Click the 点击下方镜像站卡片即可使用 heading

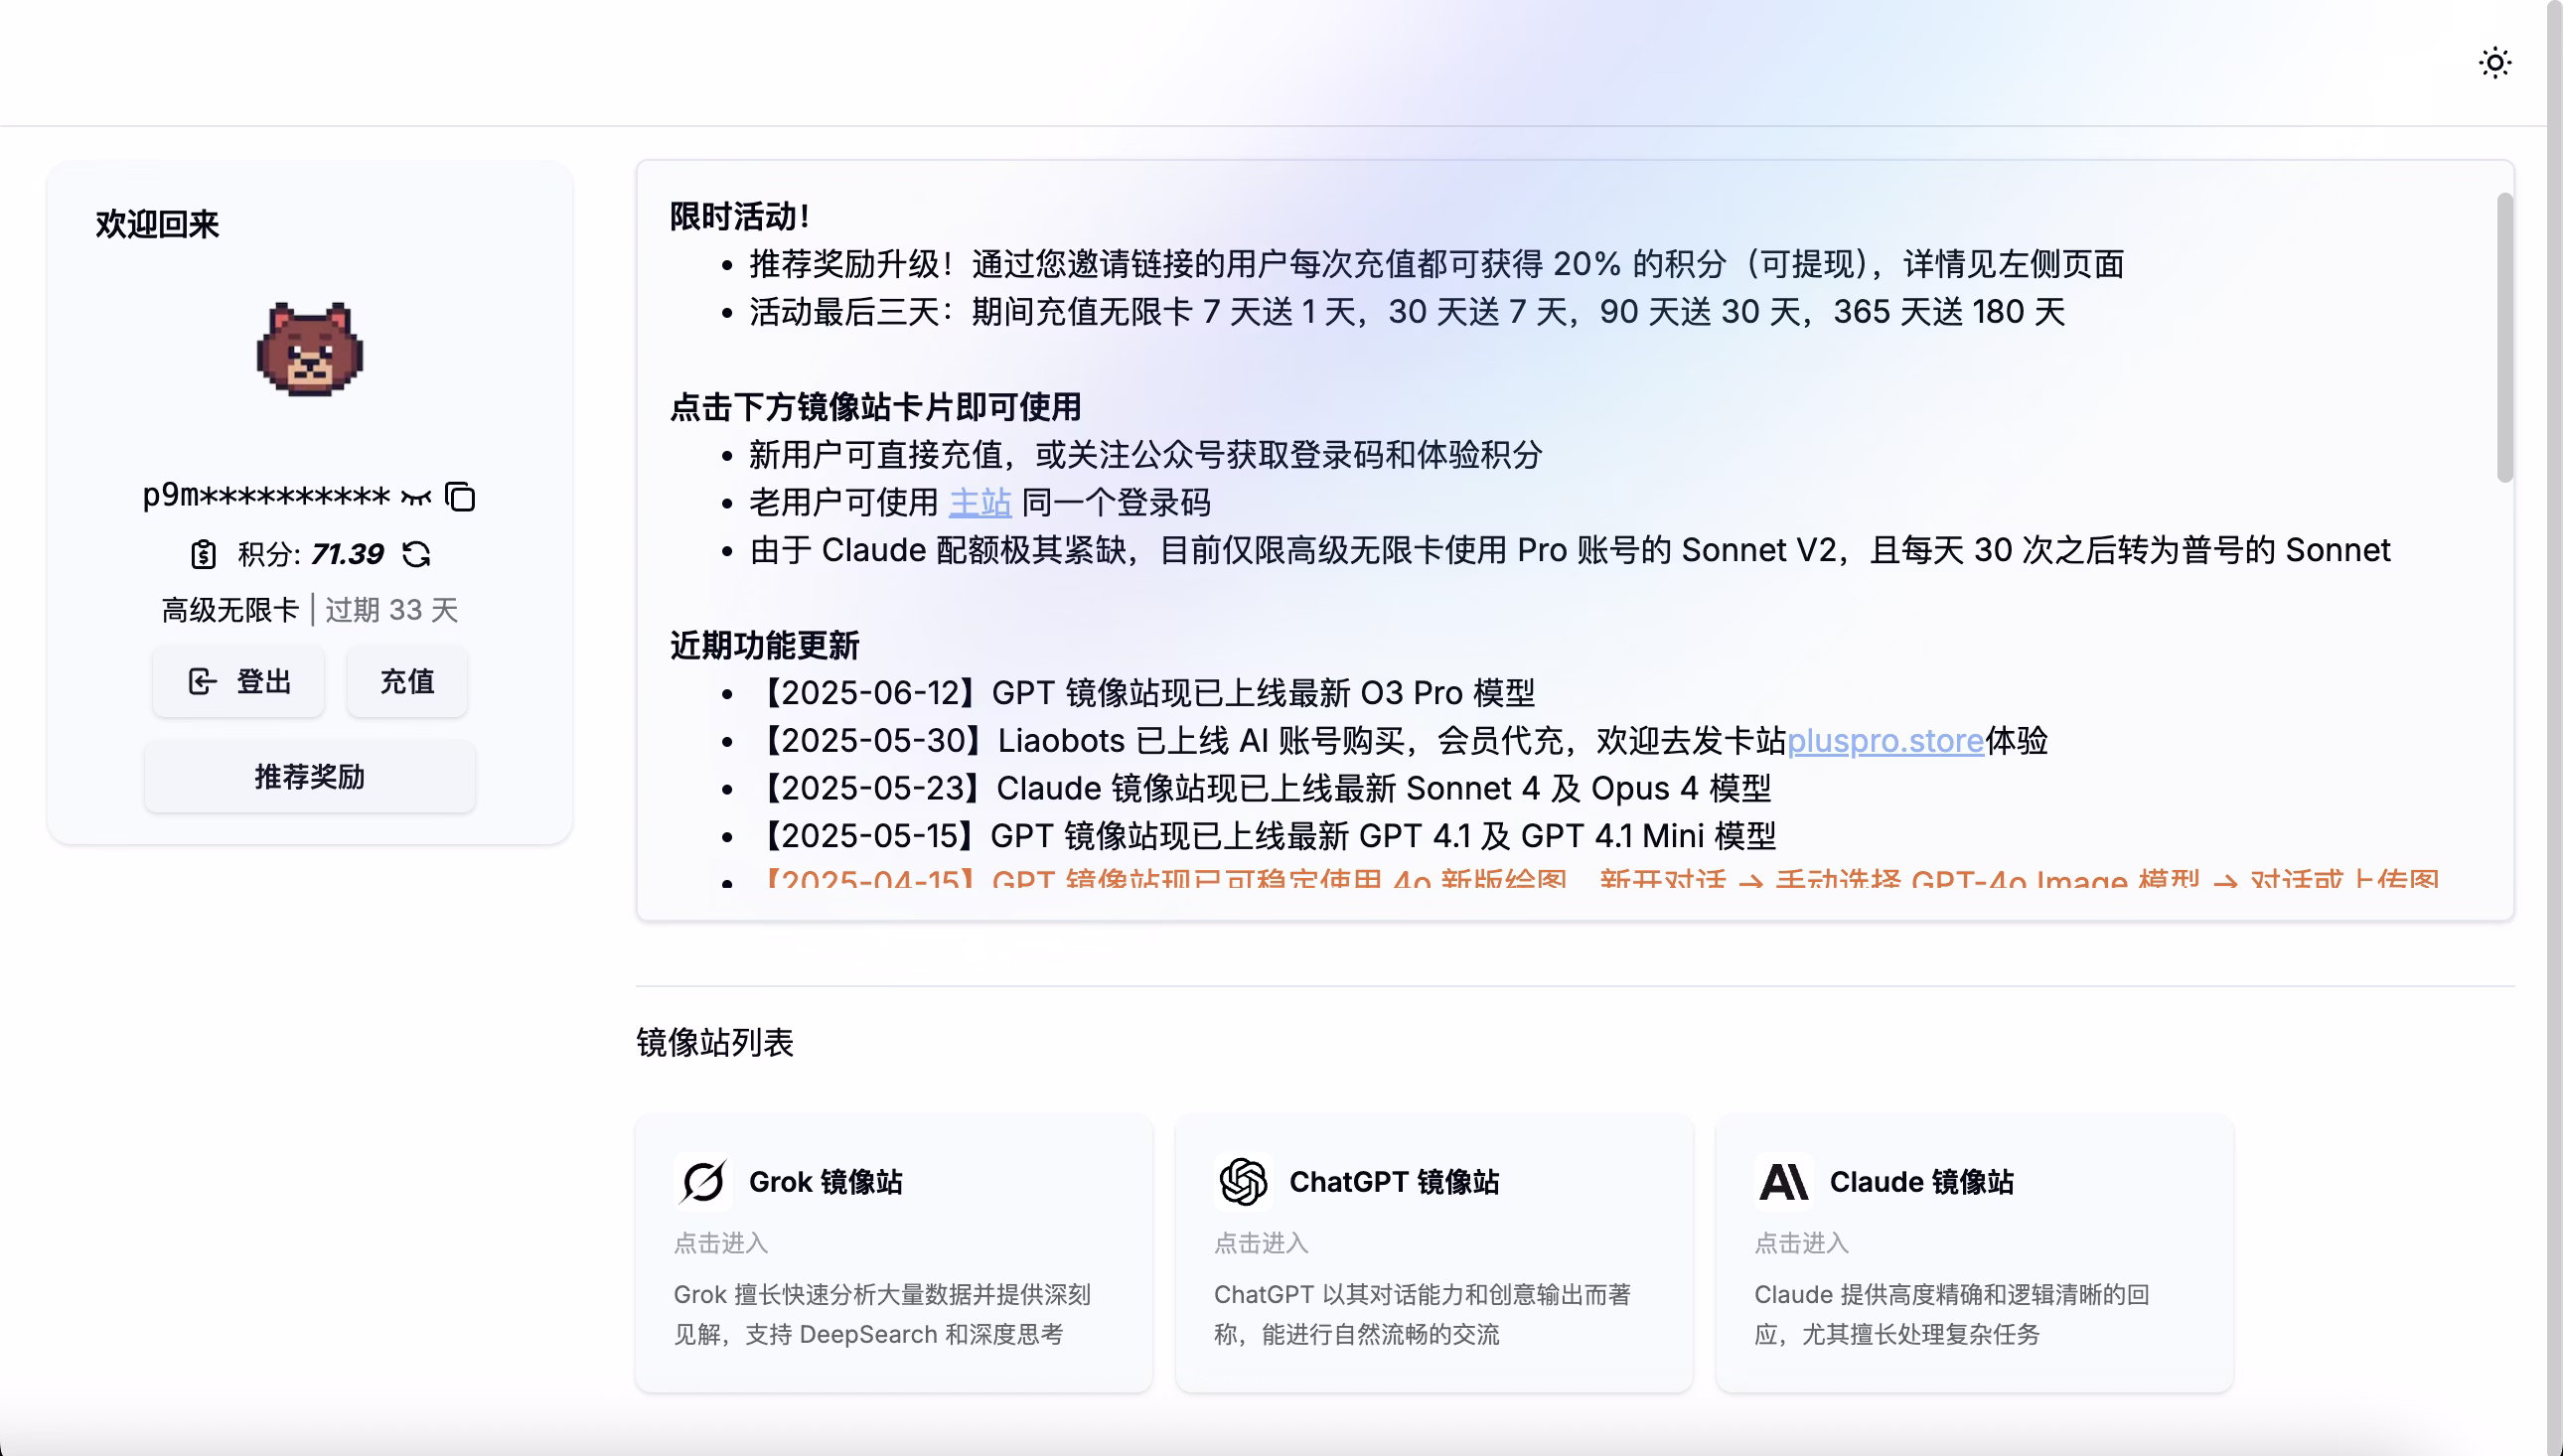[x=876, y=407]
